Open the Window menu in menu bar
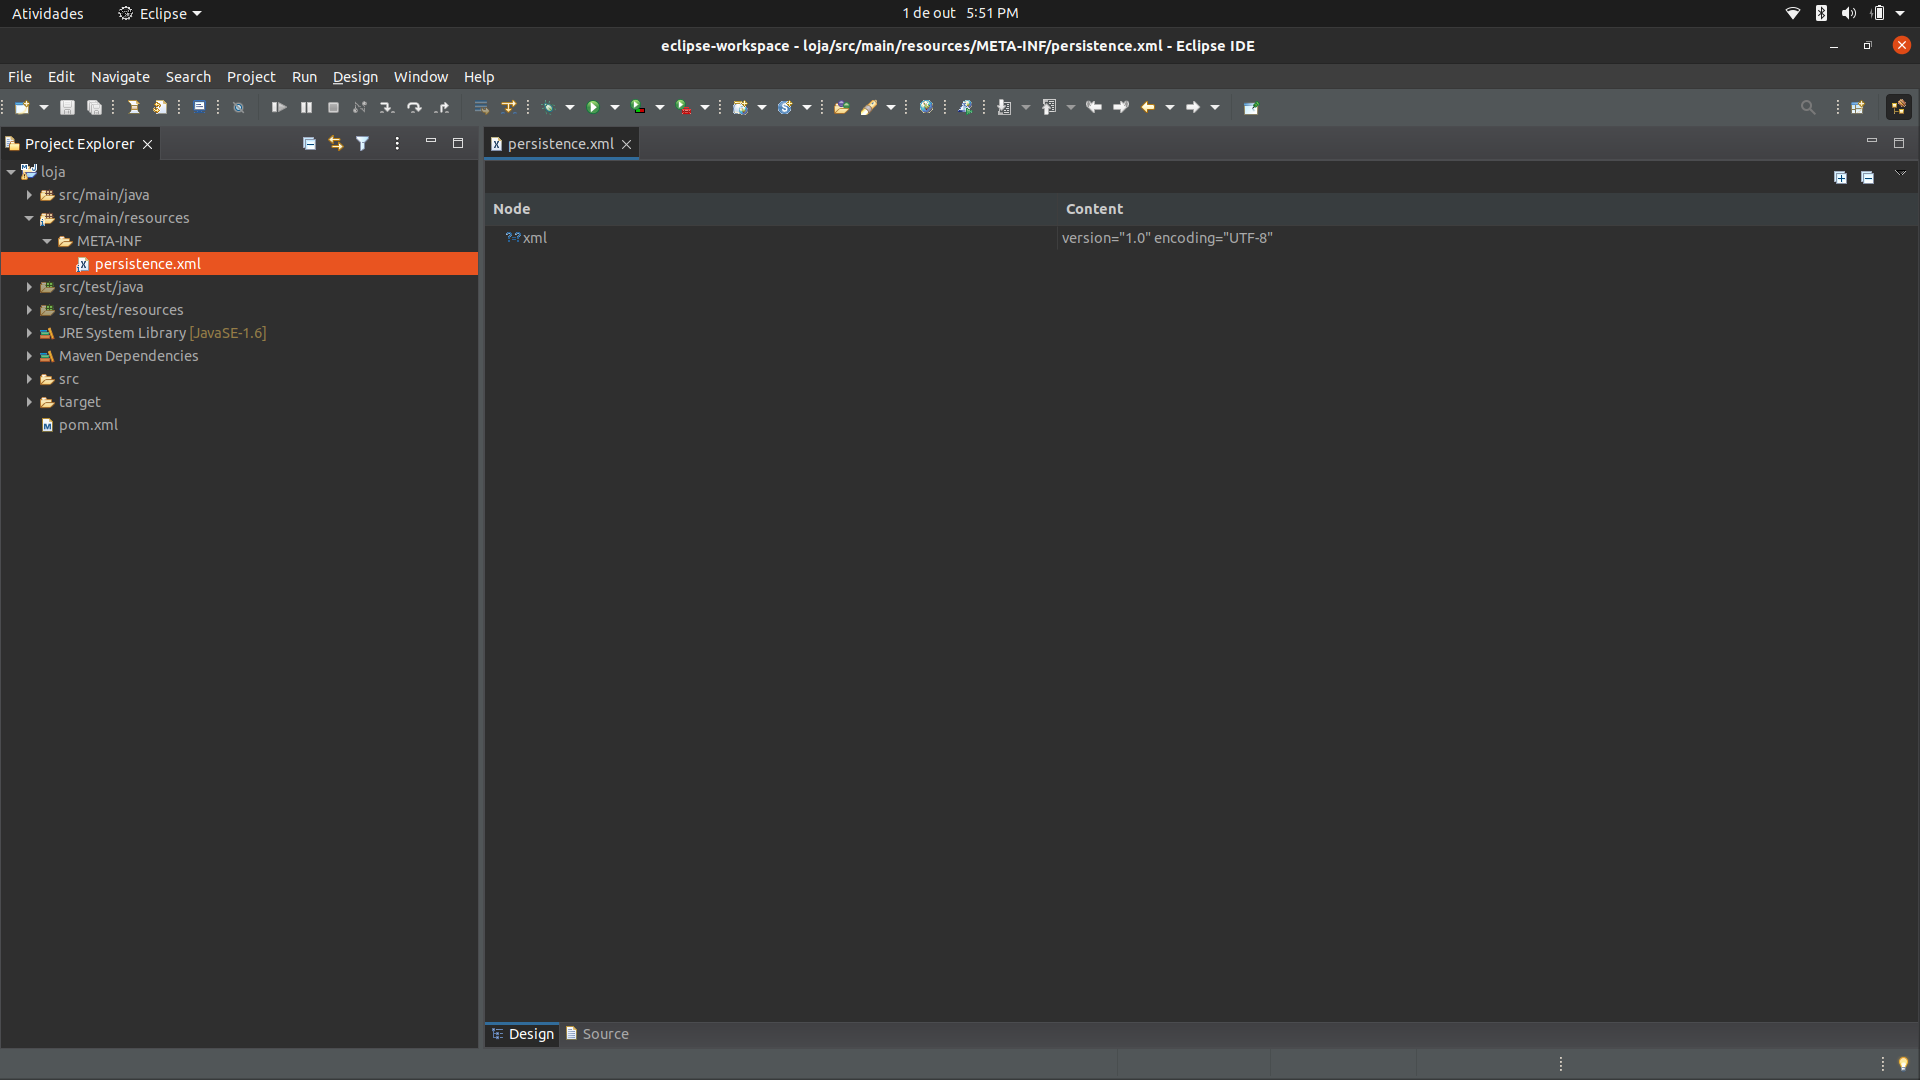This screenshot has height=1080, width=1920. 421,75
